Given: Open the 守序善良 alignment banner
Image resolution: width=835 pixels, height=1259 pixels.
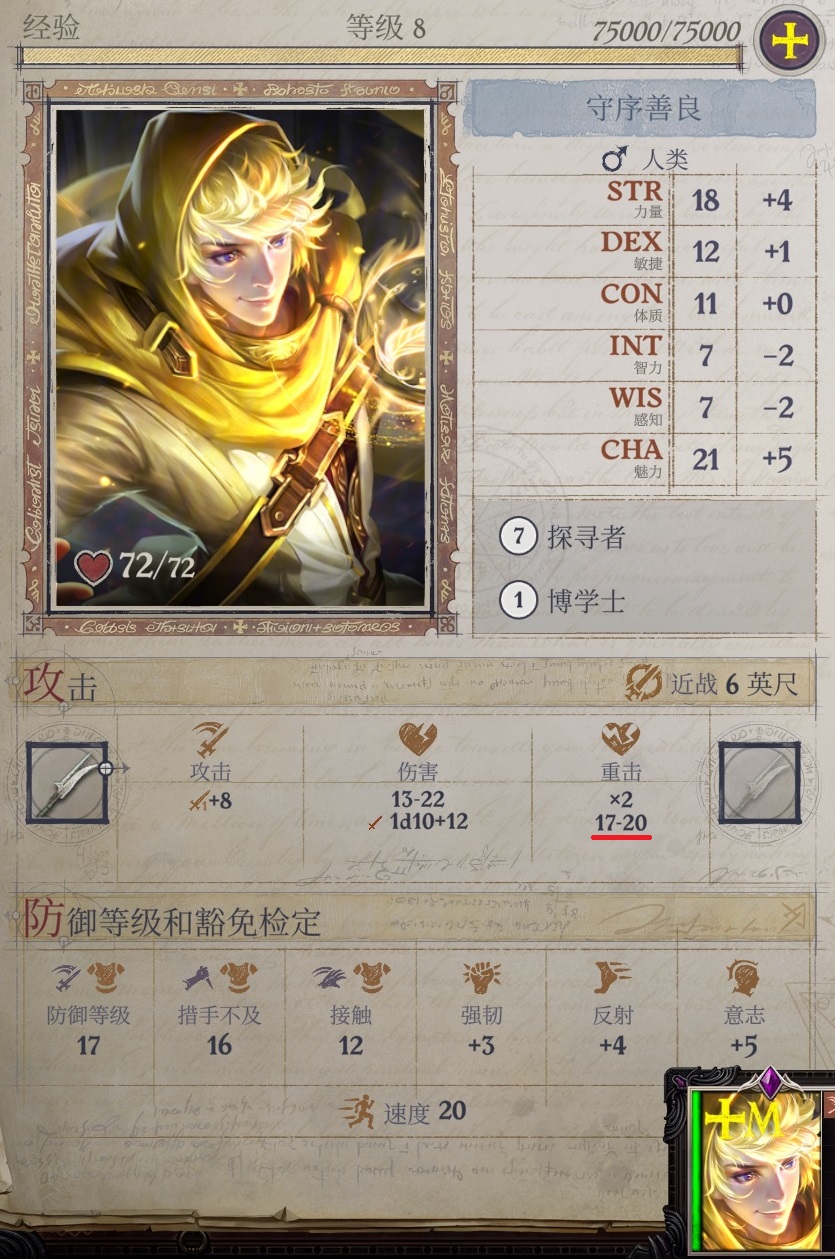Looking at the screenshot, I should [643, 109].
